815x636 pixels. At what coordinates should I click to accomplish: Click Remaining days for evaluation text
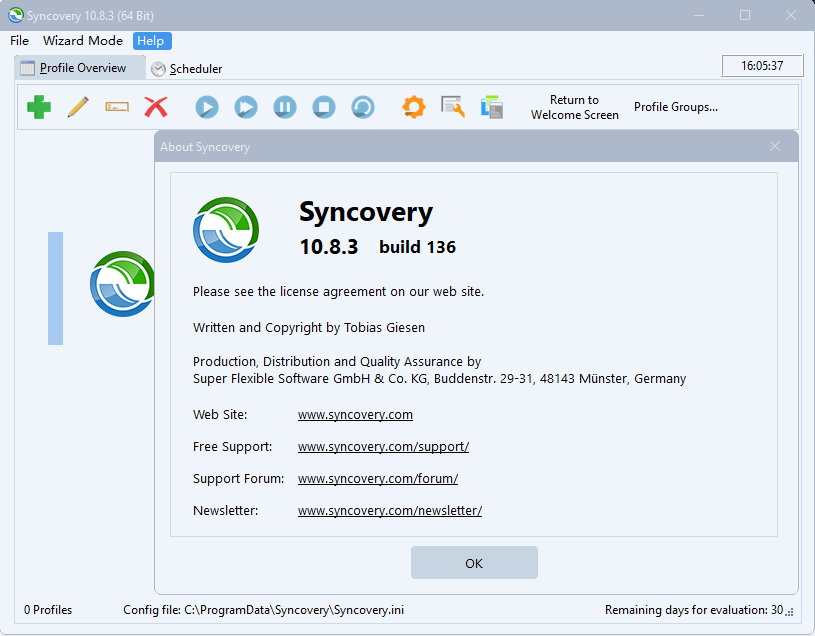pos(694,610)
